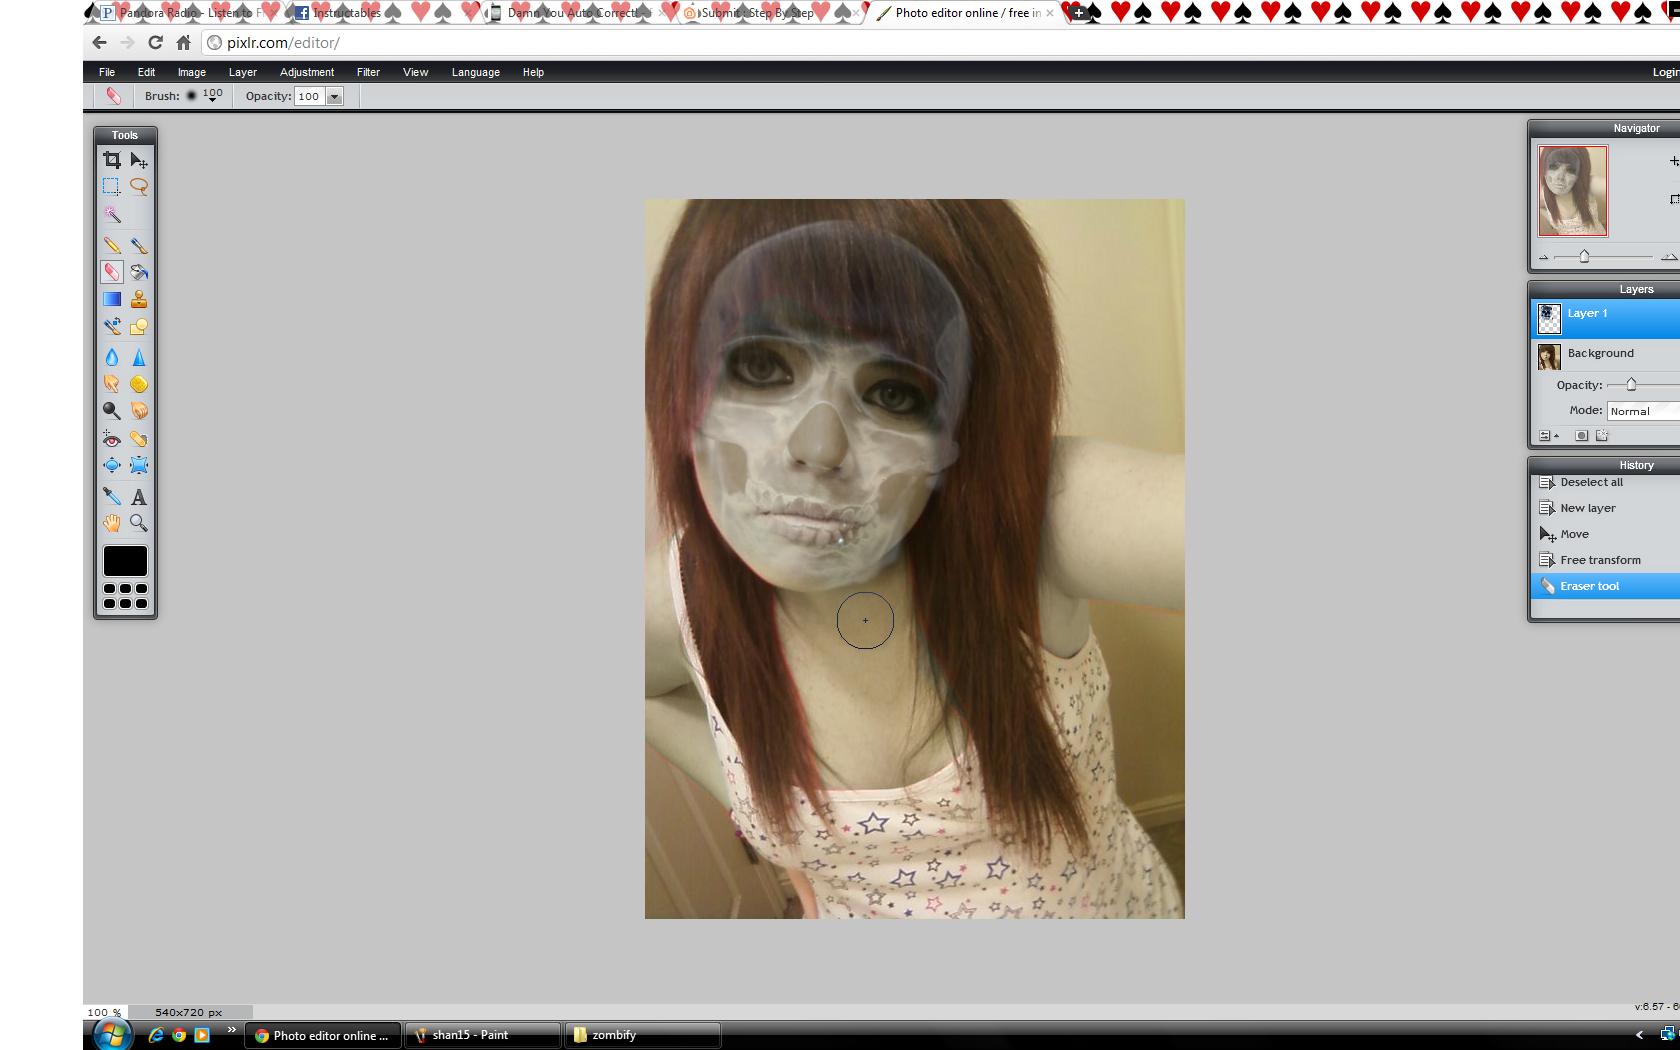This screenshot has height=1050, width=1680.
Task: Create a new layer button
Action: point(1602,436)
